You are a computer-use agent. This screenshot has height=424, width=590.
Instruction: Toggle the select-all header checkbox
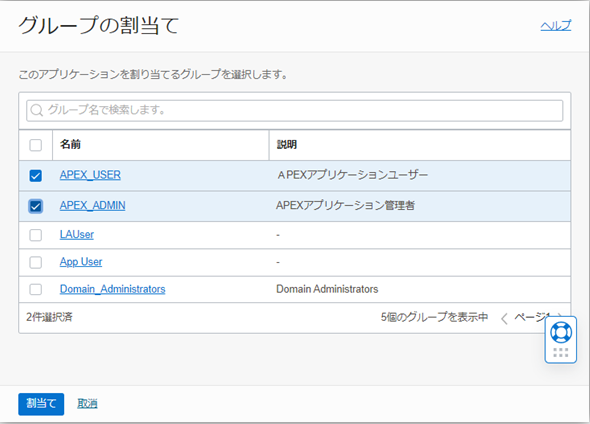pyautogui.click(x=36, y=145)
